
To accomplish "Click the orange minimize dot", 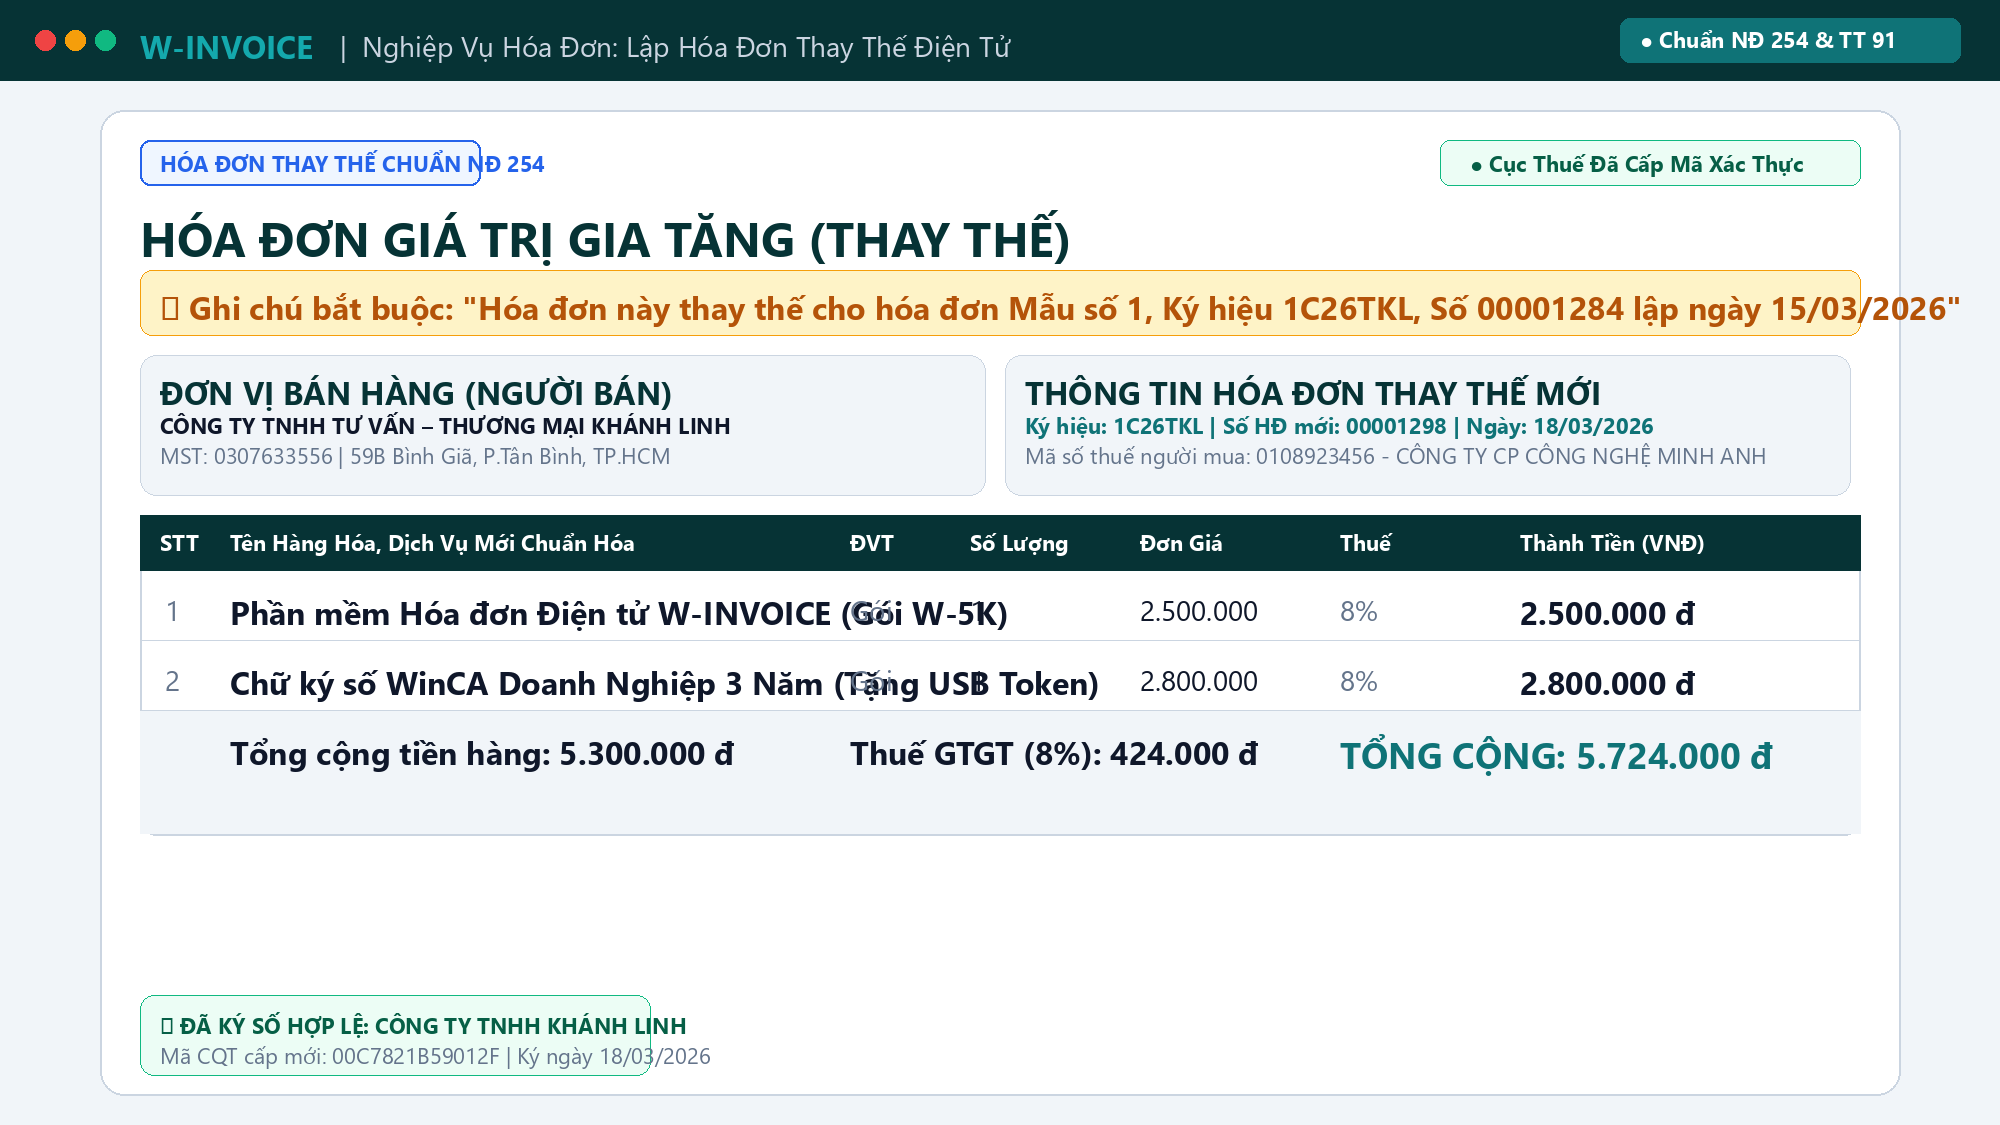I will point(75,40).
